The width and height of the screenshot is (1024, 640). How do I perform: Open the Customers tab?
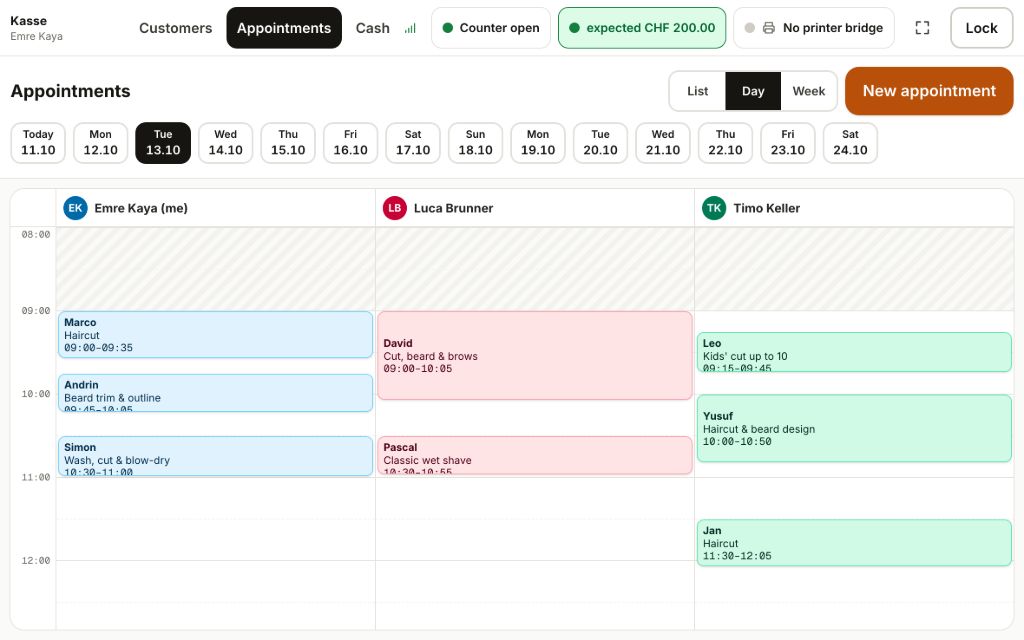click(x=176, y=28)
